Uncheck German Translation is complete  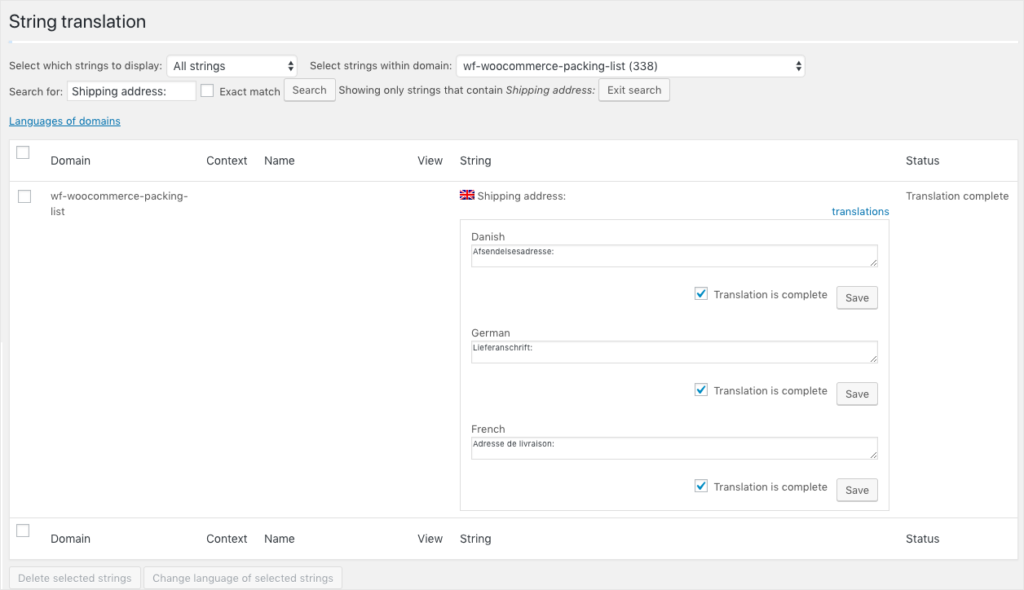701,391
